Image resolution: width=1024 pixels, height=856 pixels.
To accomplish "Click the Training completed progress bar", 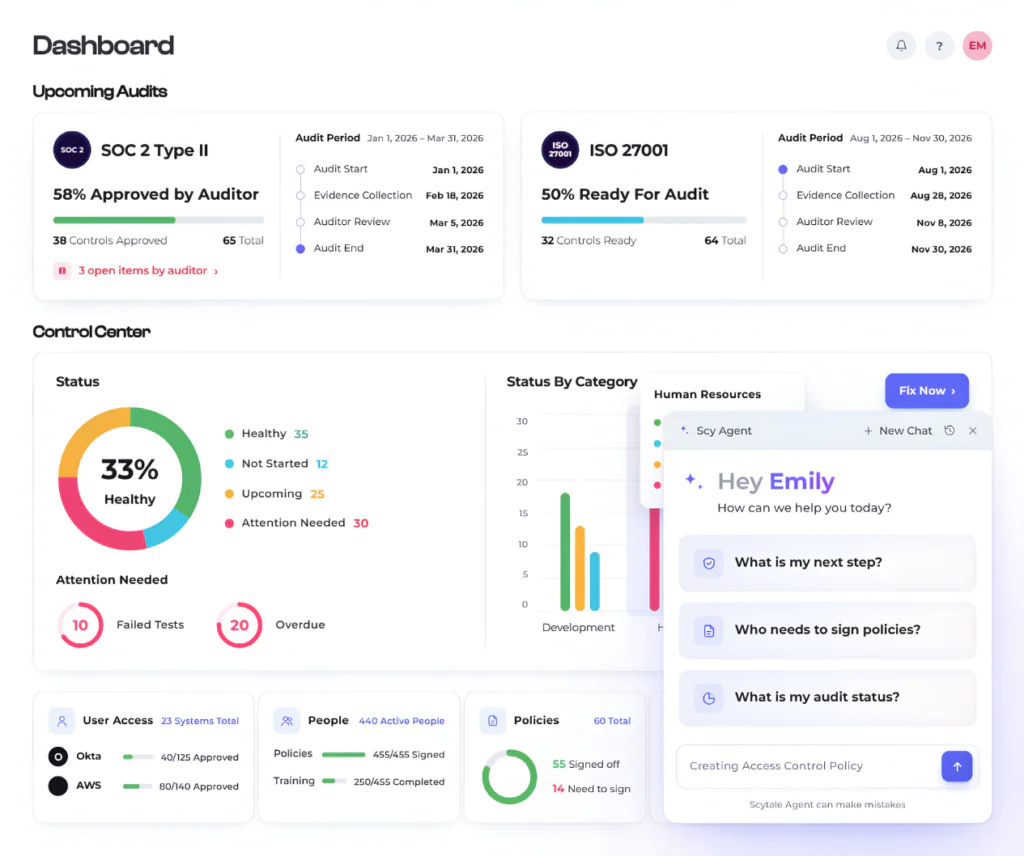I will pyautogui.click(x=334, y=781).
